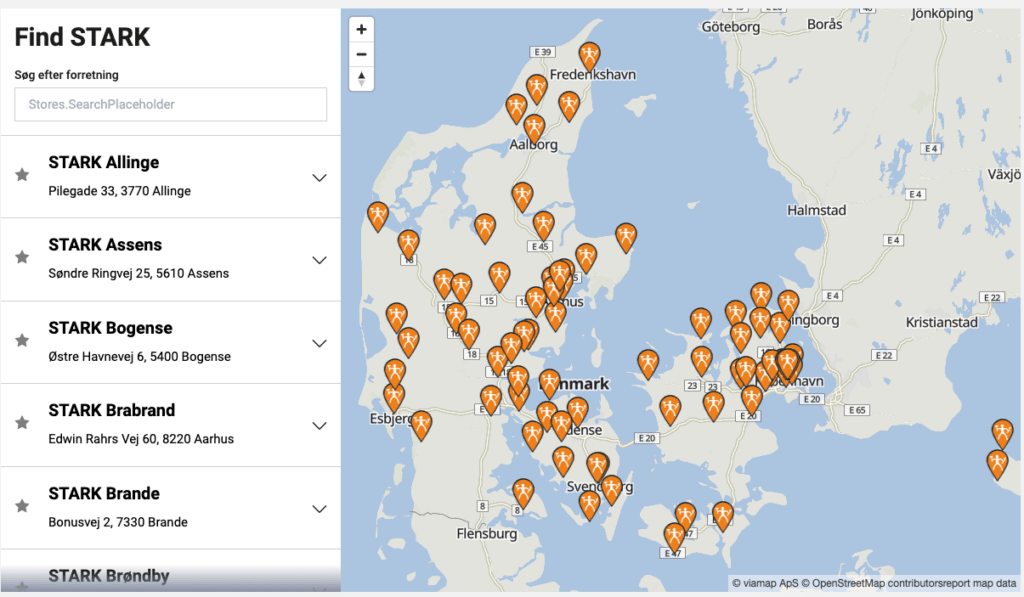This screenshot has width=1024, height=597.
Task: Select store marker at Frederikshavn
Action: coord(590,56)
